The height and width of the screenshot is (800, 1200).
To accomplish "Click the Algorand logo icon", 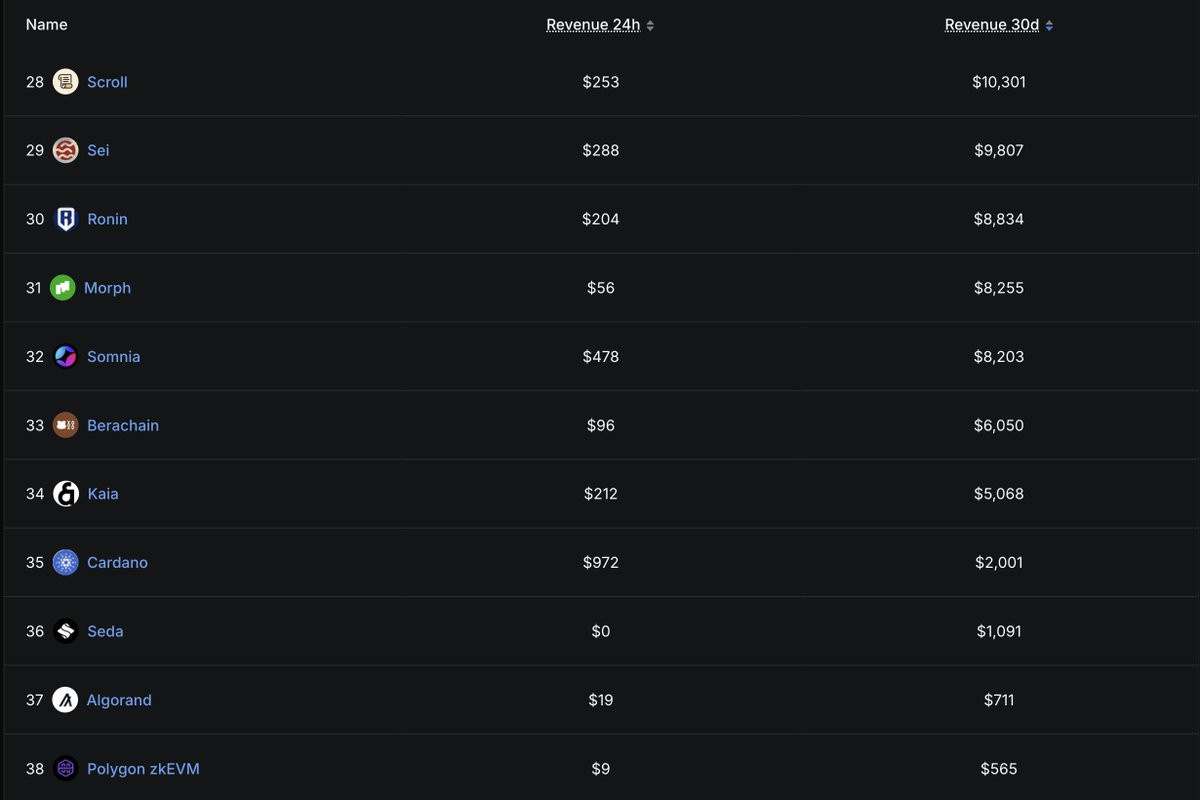I will pos(66,700).
